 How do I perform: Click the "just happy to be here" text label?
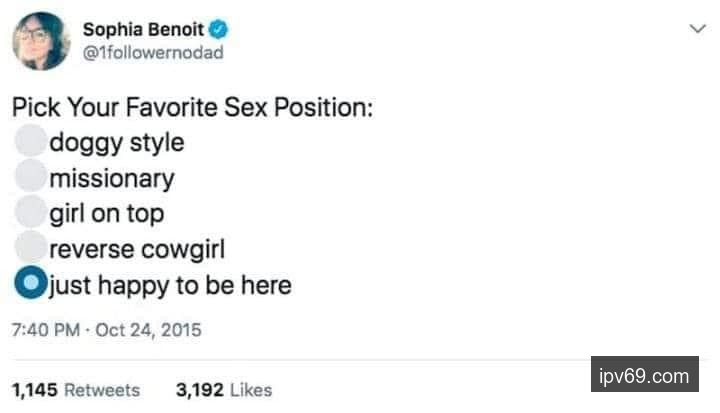tap(170, 285)
